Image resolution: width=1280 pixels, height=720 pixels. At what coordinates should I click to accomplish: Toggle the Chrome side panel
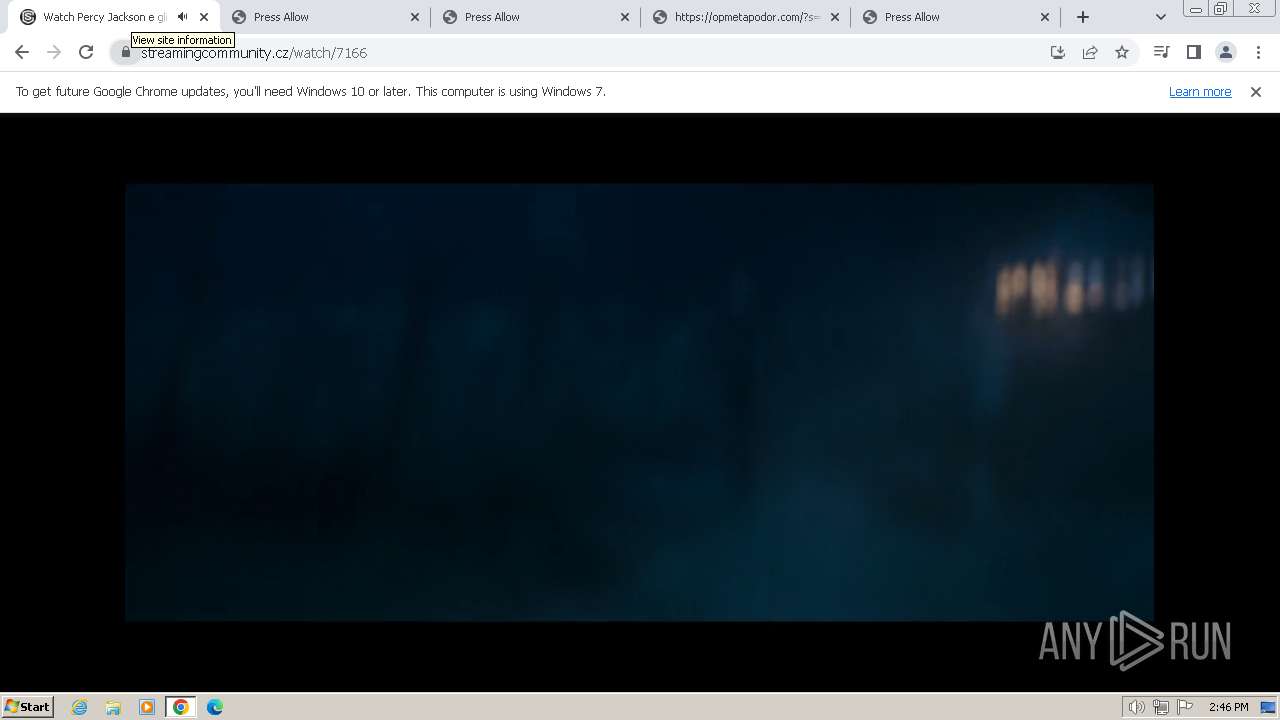pos(1193,52)
